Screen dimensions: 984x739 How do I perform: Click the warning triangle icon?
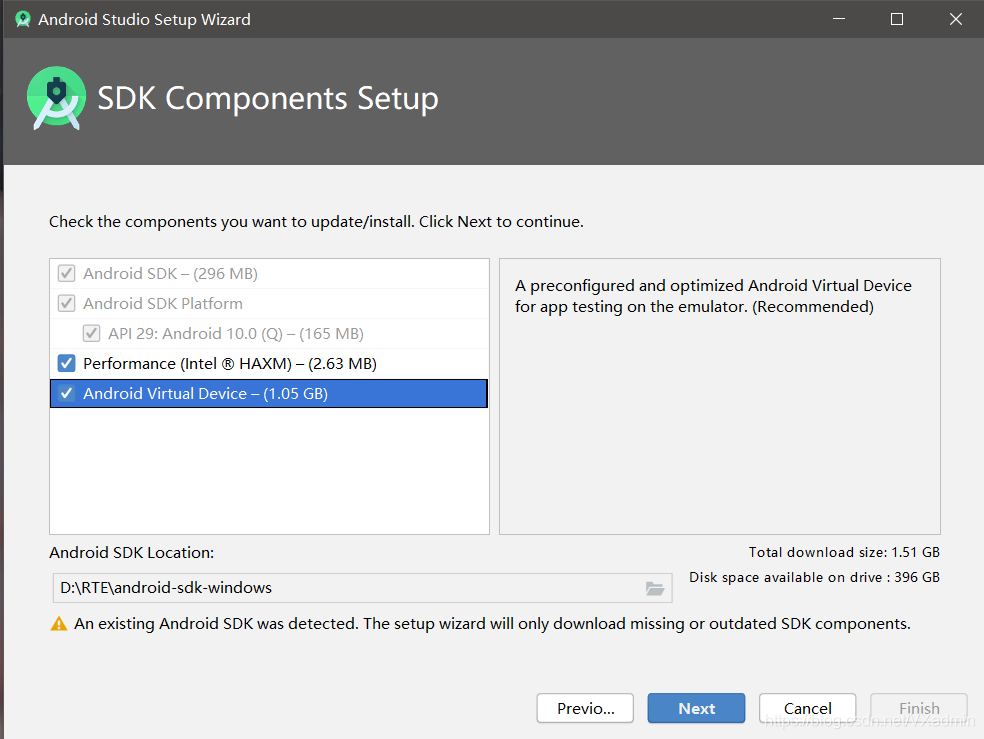click(x=59, y=624)
